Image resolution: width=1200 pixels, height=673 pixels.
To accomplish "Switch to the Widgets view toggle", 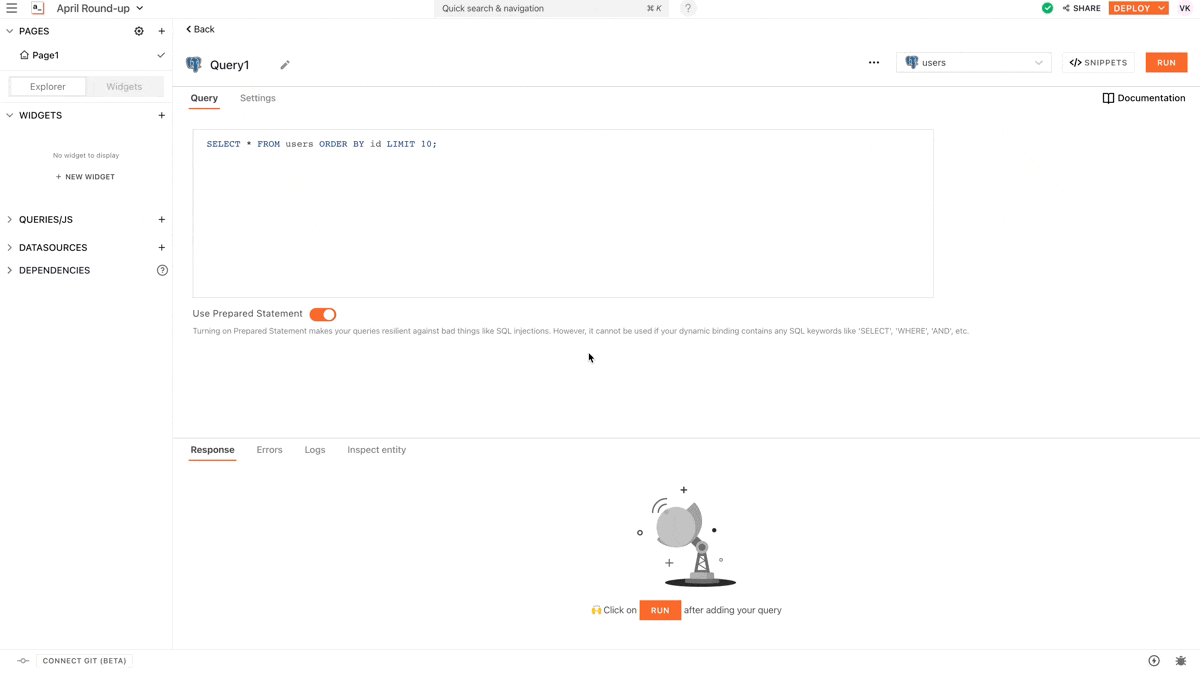I will click(124, 87).
